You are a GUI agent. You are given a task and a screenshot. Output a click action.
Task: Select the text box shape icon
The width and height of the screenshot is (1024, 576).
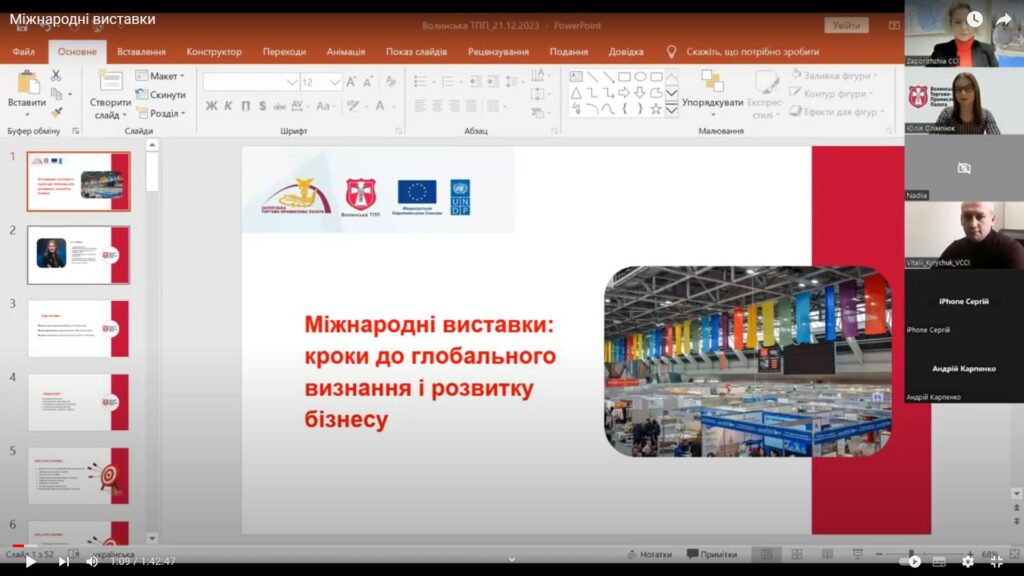[577, 77]
